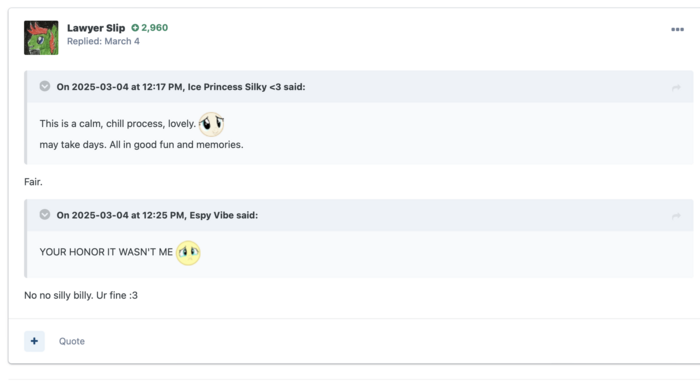The image size is (700, 382).
Task: Open Lawyer Slip's avatar profile picture
Action: coord(41,37)
